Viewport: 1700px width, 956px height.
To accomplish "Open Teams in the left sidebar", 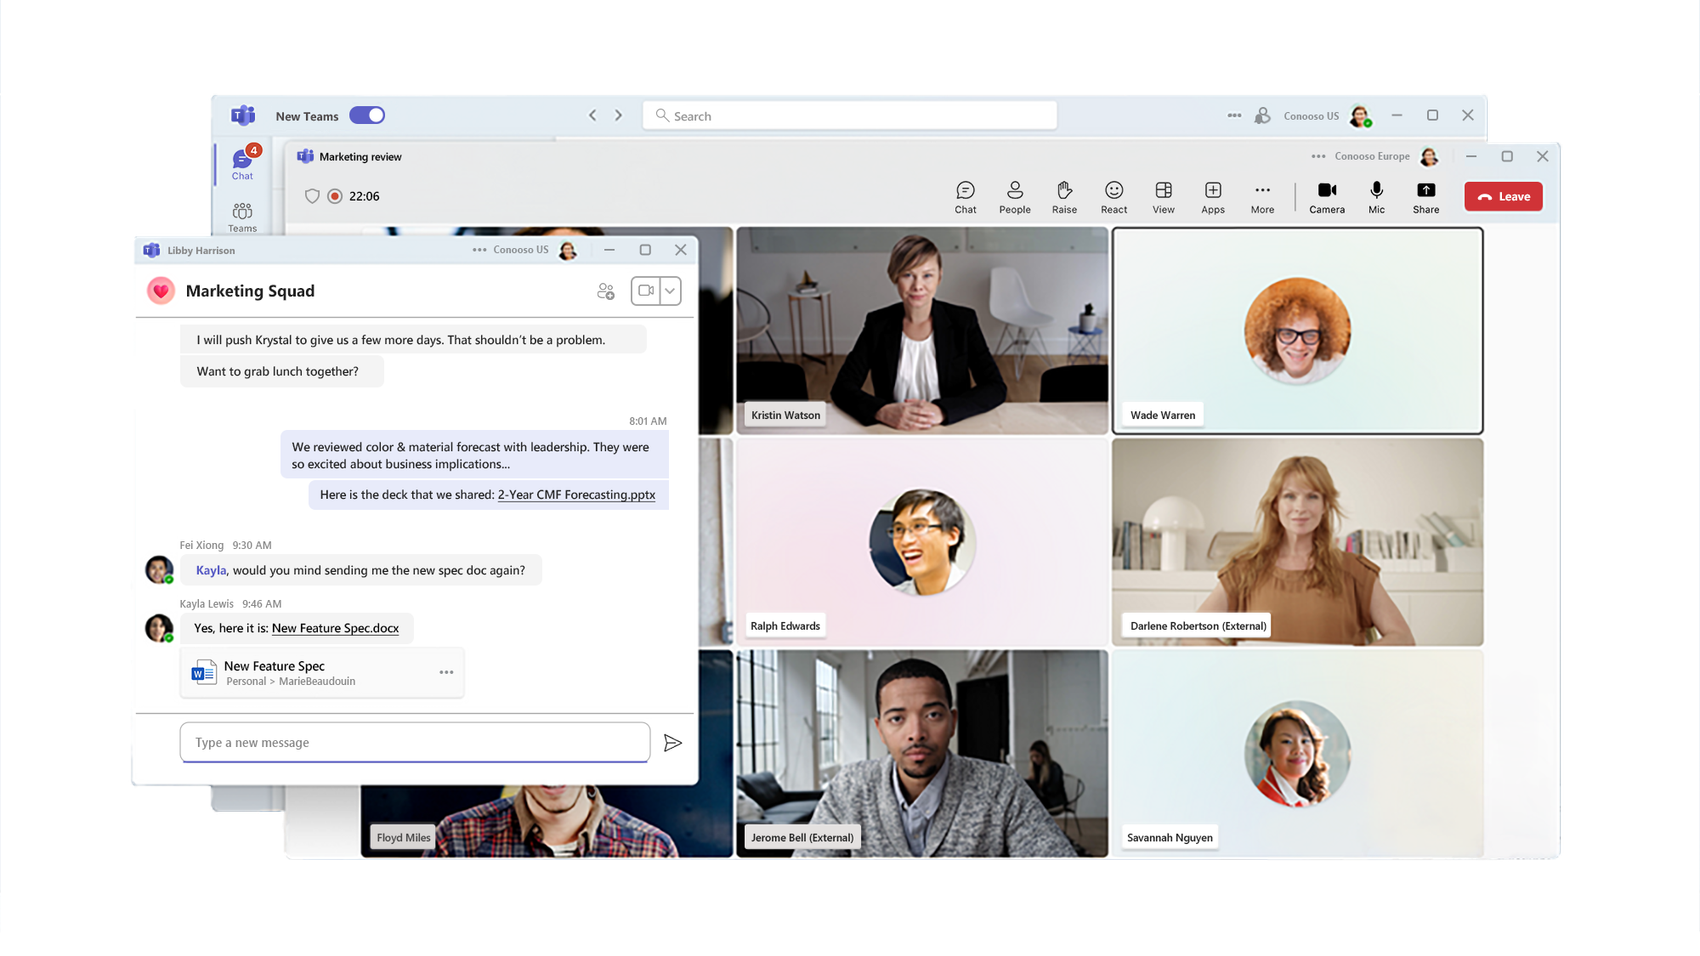I will [x=242, y=217].
